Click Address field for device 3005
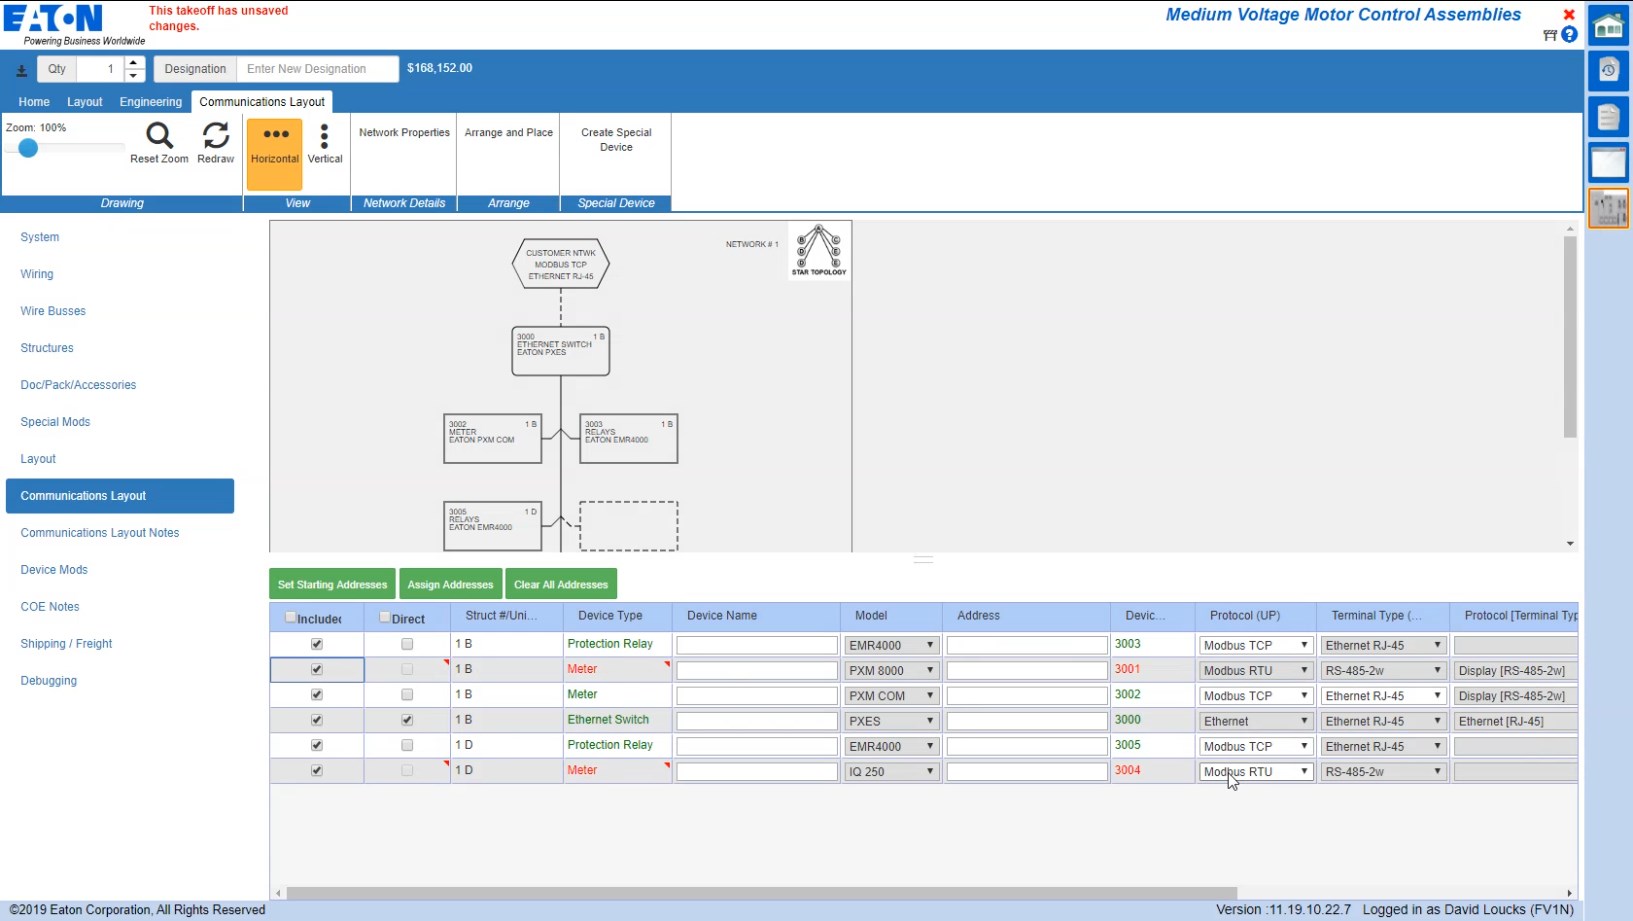This screenshot has height=921, width=1633. [x=1027, y=746]
